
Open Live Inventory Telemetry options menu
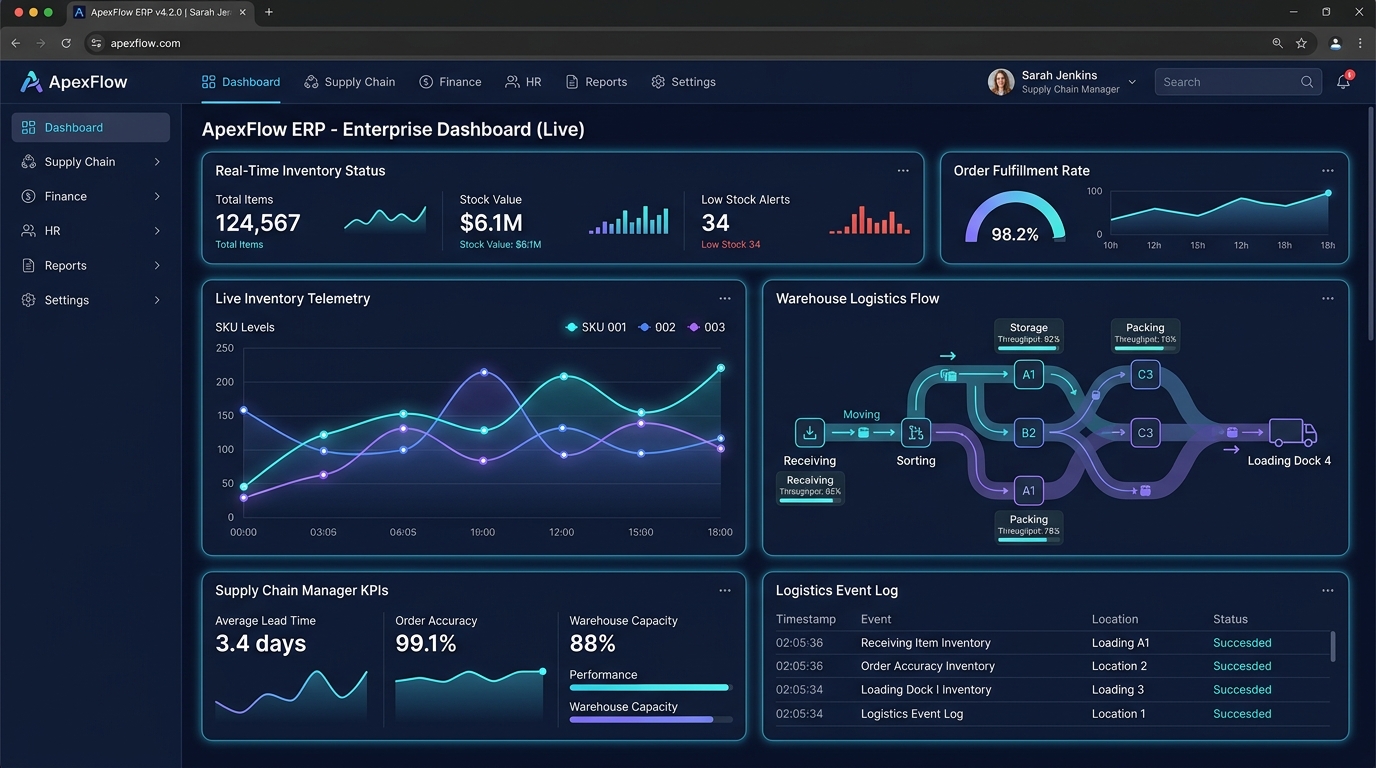tap(725, 298)
